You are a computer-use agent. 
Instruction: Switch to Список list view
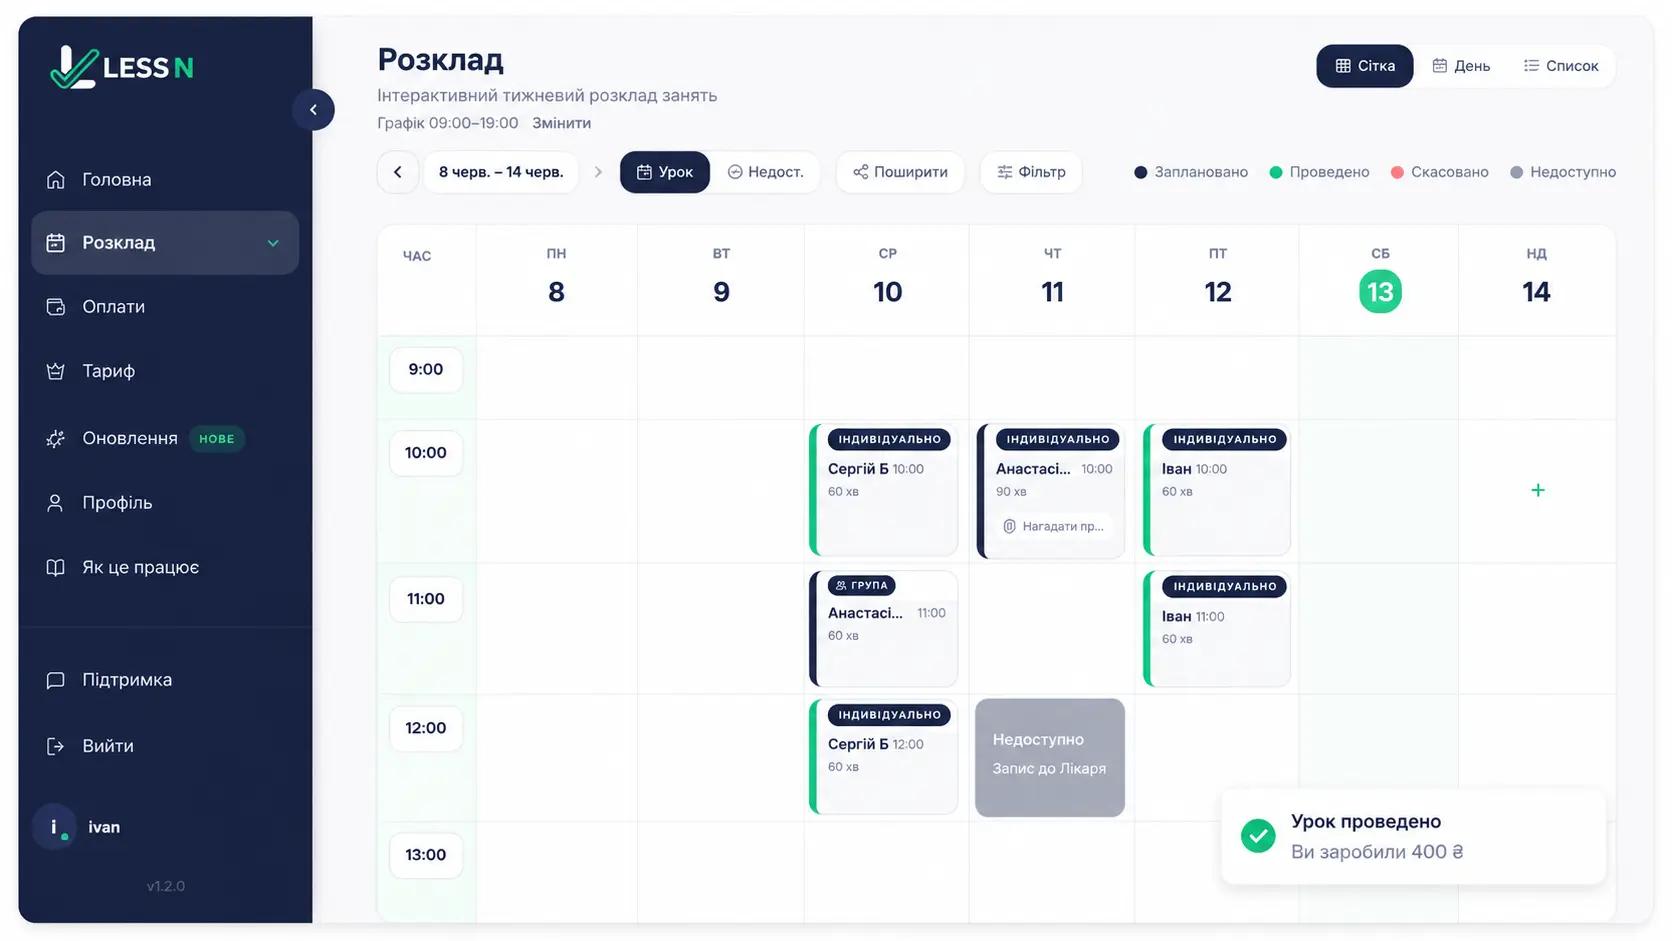(x=1560, y=66)
